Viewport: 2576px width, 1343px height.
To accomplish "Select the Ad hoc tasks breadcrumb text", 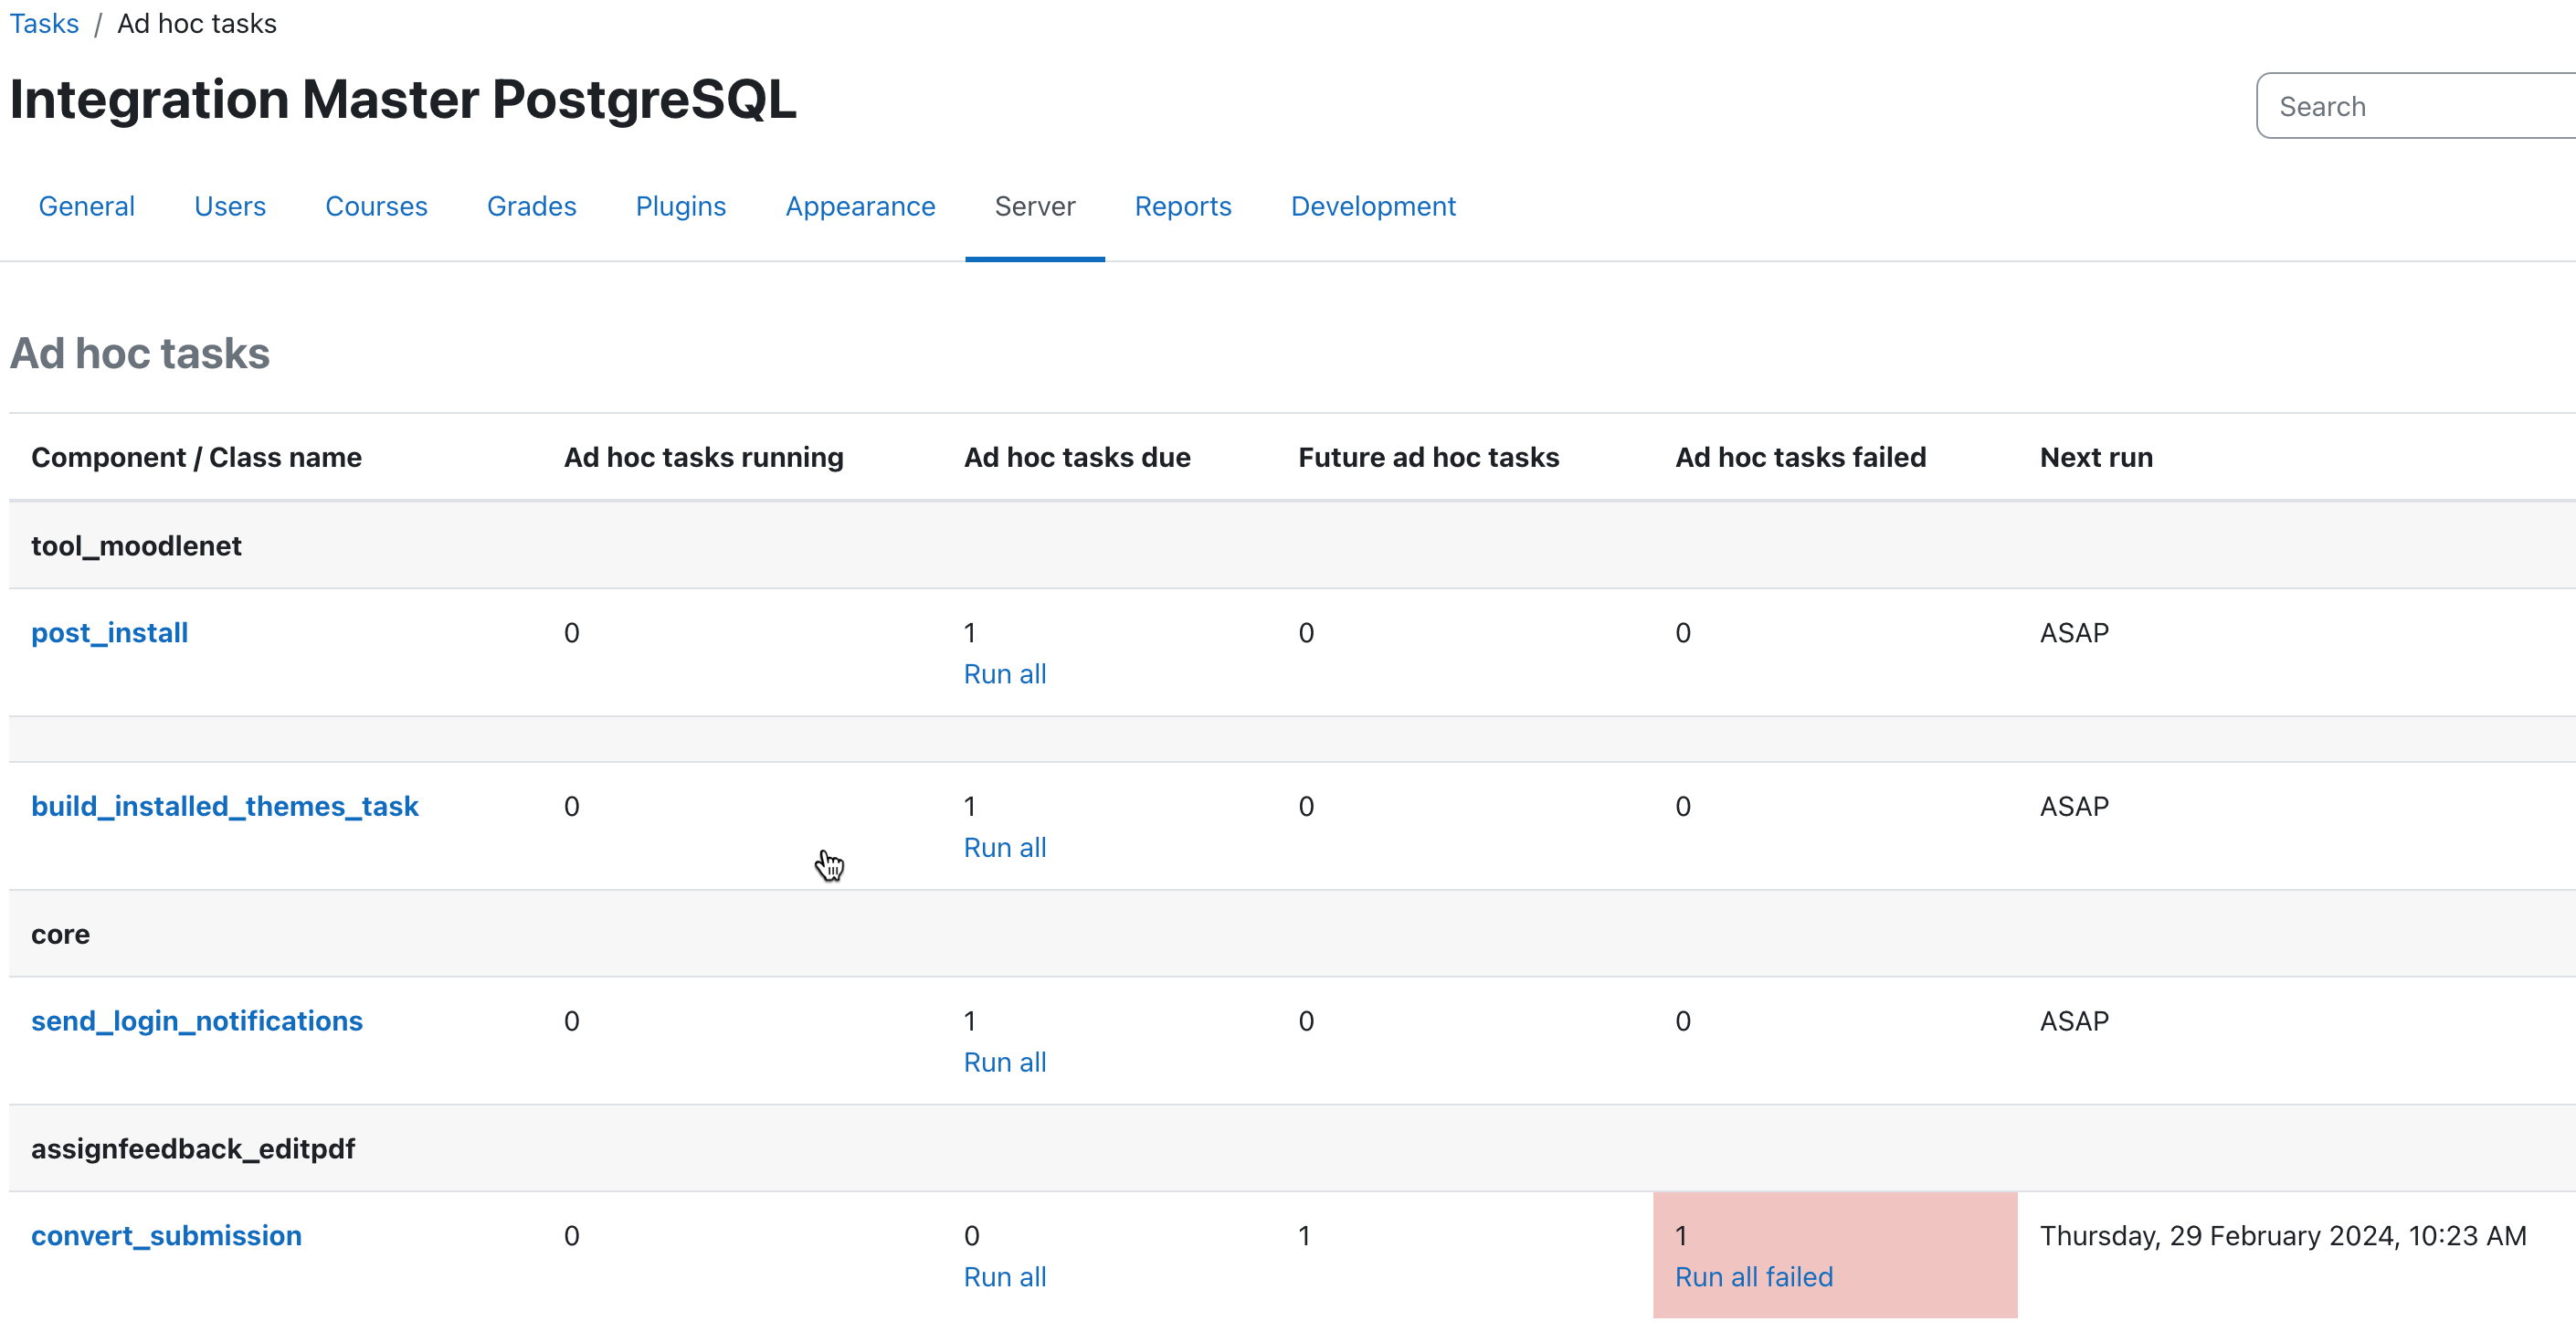I will coord(197,23).
